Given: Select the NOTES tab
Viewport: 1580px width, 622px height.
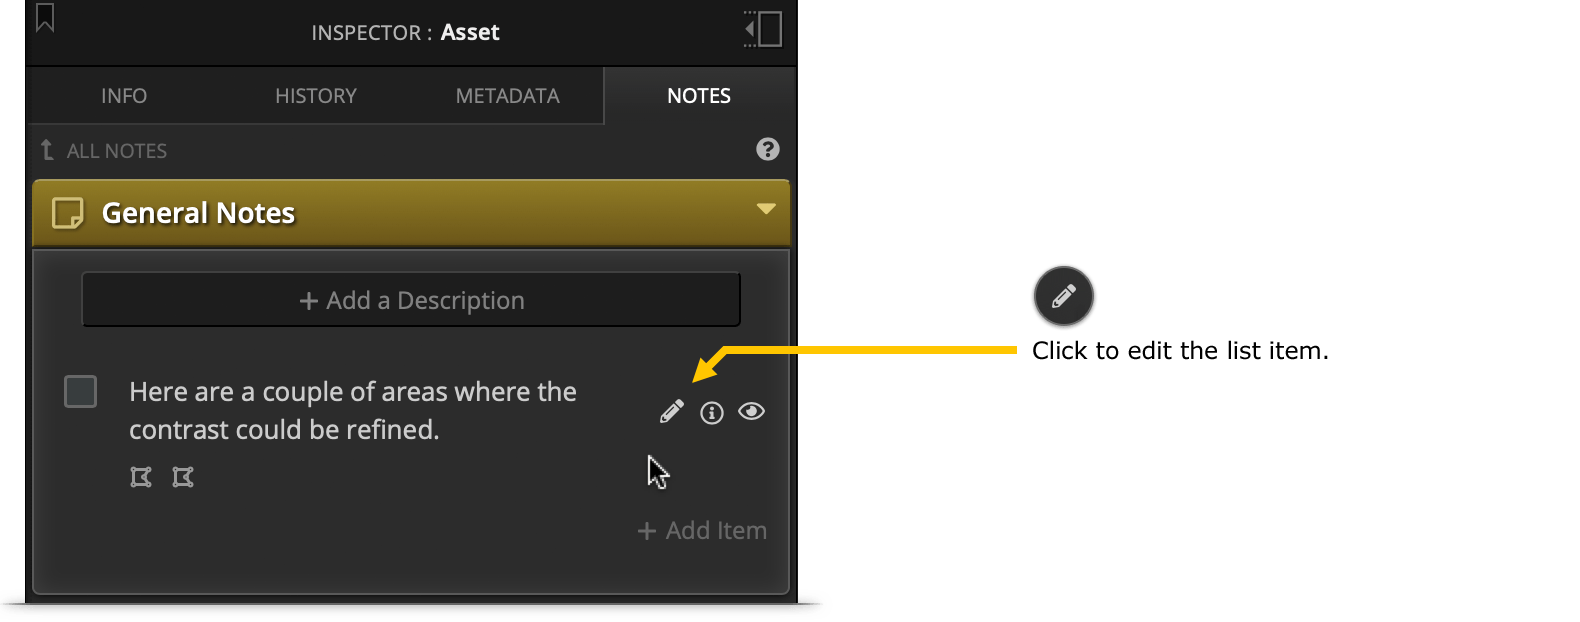Looking at the screenshot, I should point(699,96).
